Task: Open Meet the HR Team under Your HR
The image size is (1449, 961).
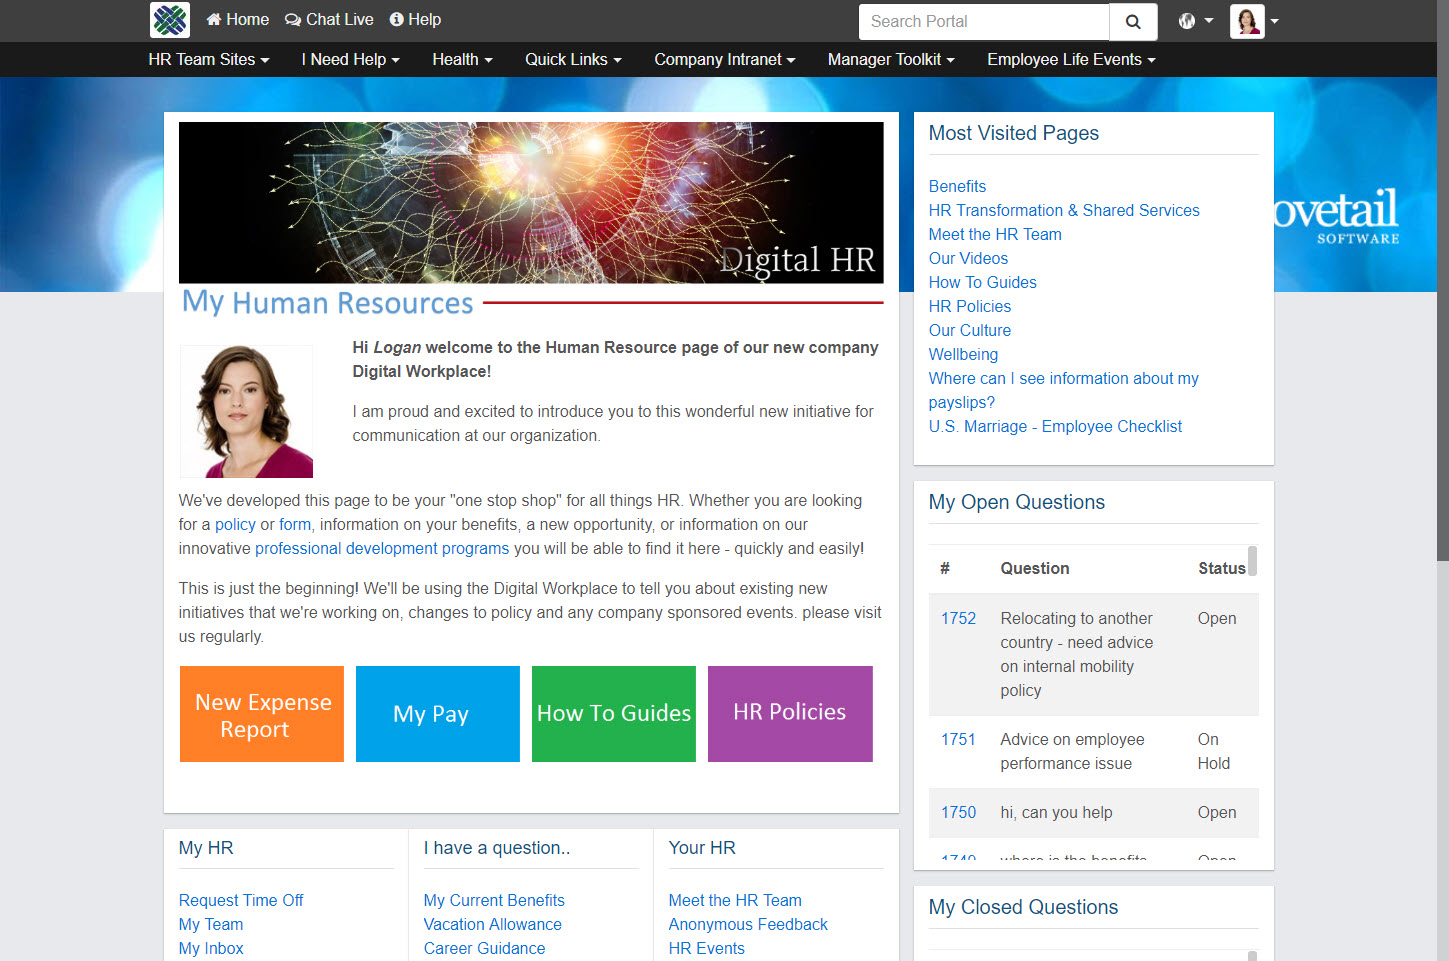Action: [x=735, y=901]
